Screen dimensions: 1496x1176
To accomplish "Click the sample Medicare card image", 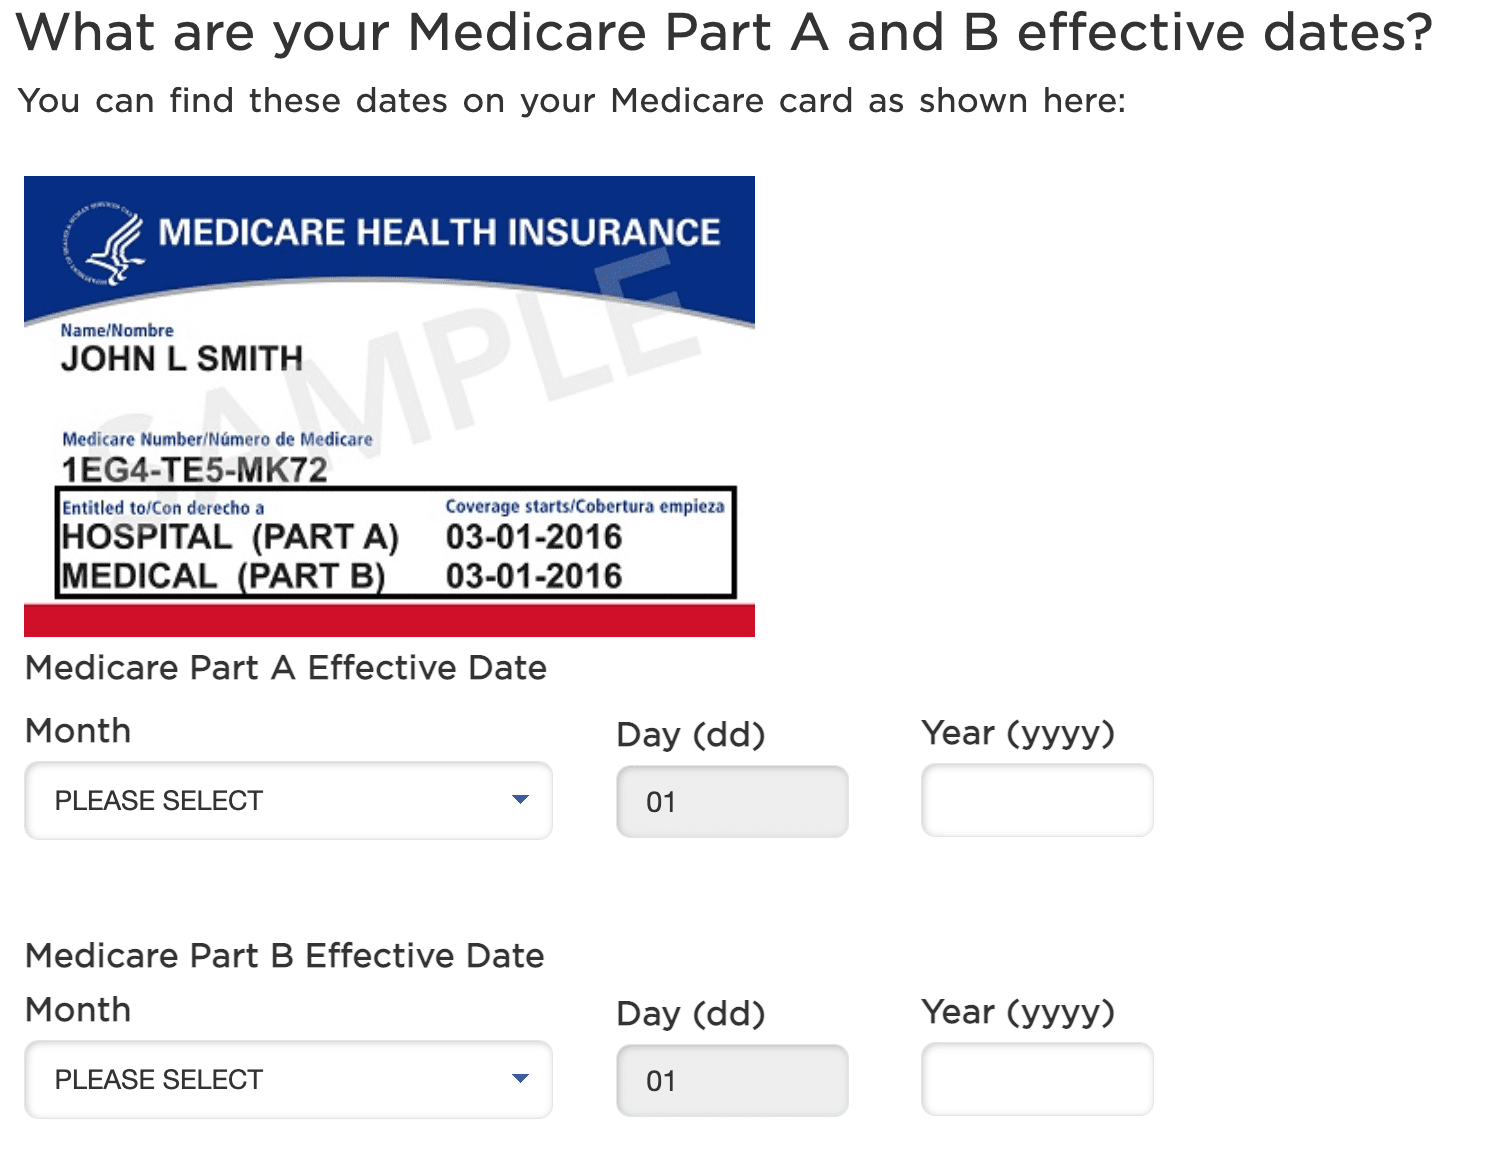I will [x=389, y=404].
